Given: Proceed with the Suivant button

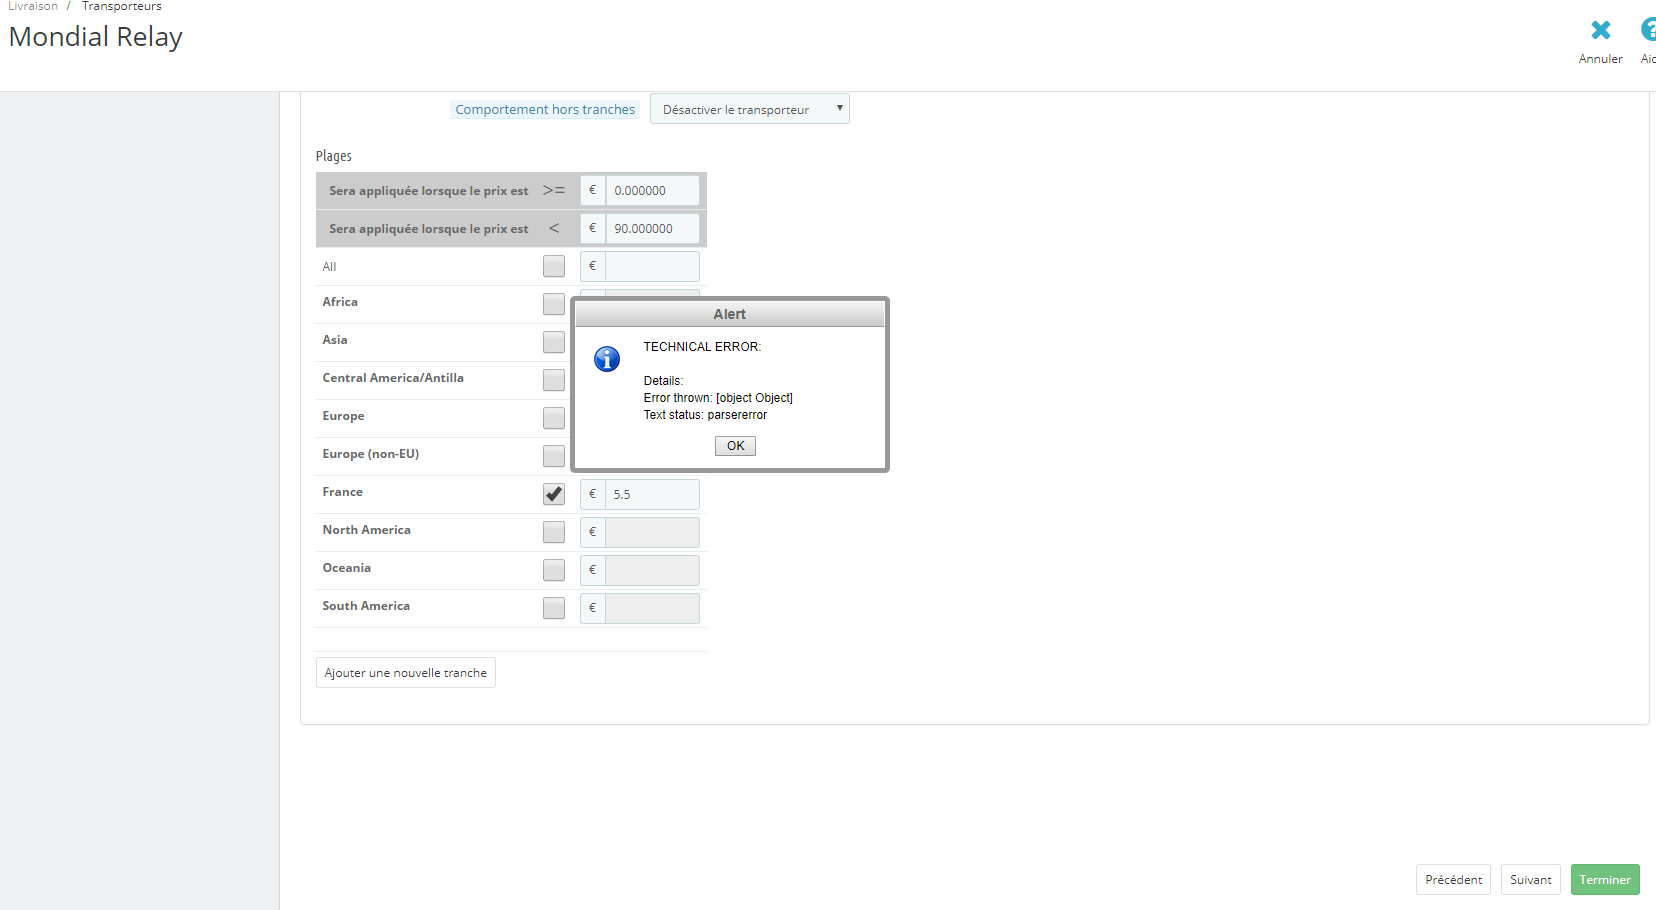Looking at the screenshot, I should click(1531, 880).
